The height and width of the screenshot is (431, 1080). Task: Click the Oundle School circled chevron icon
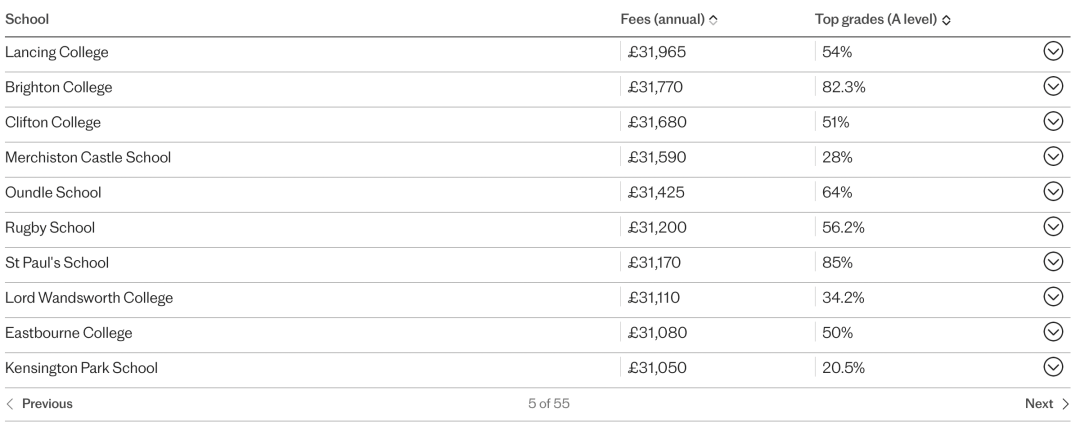[x=1053, y=191]
